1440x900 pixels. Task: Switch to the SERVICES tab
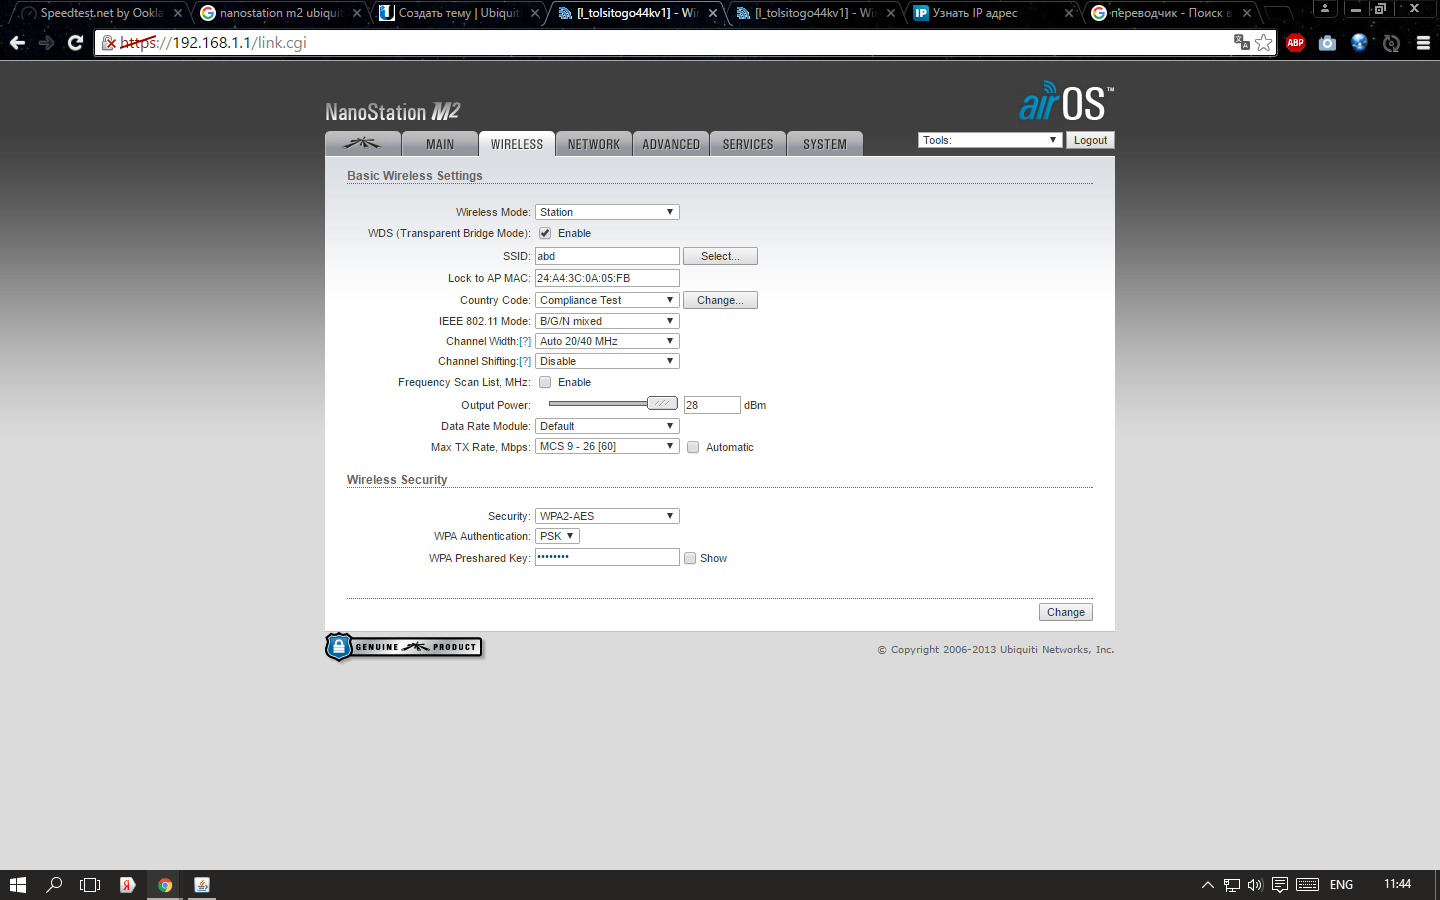tap(748, 144)
